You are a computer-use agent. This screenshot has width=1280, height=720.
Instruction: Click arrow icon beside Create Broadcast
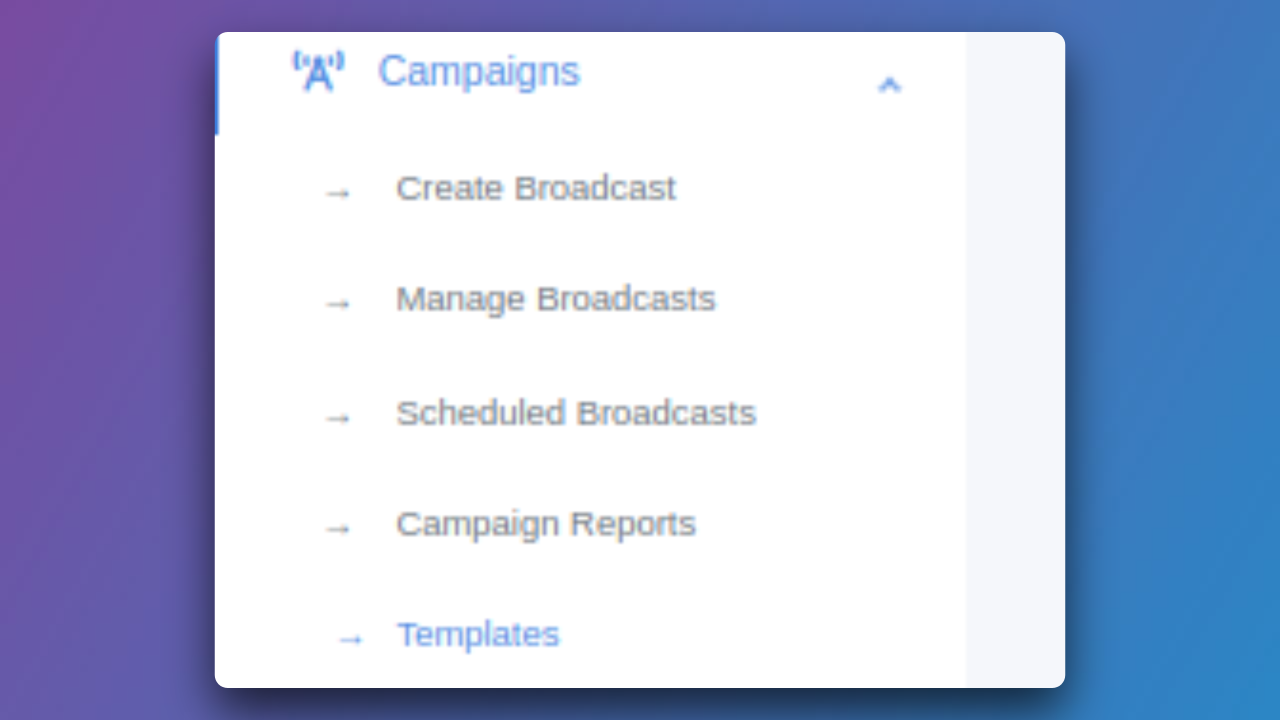coord(338,192)
